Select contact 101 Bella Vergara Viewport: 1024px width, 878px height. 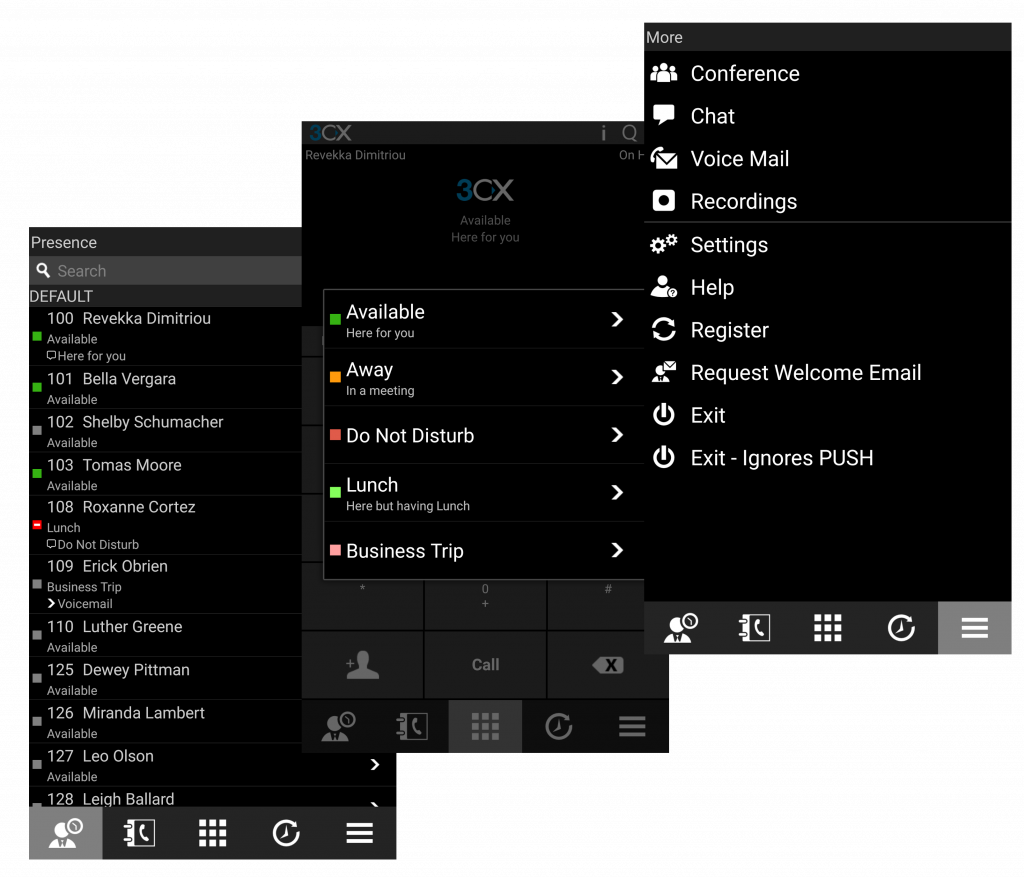pos(165,387)
